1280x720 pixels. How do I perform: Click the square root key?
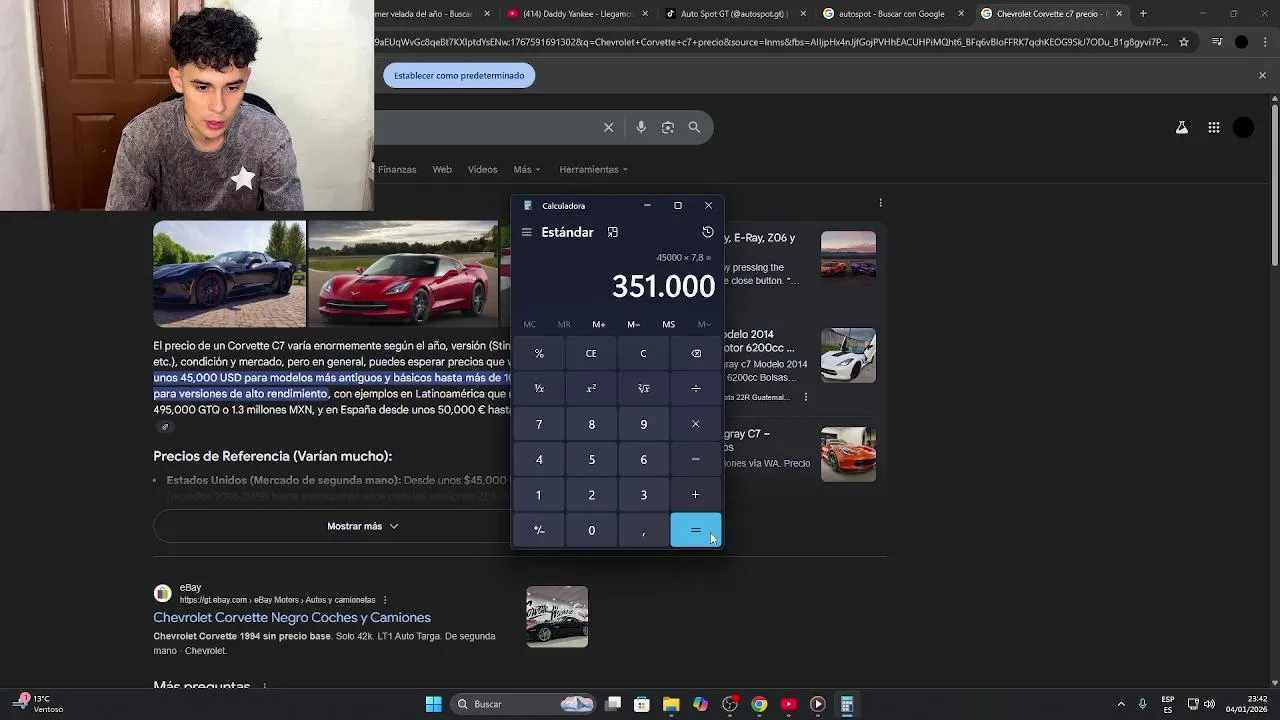pos(643,388)
